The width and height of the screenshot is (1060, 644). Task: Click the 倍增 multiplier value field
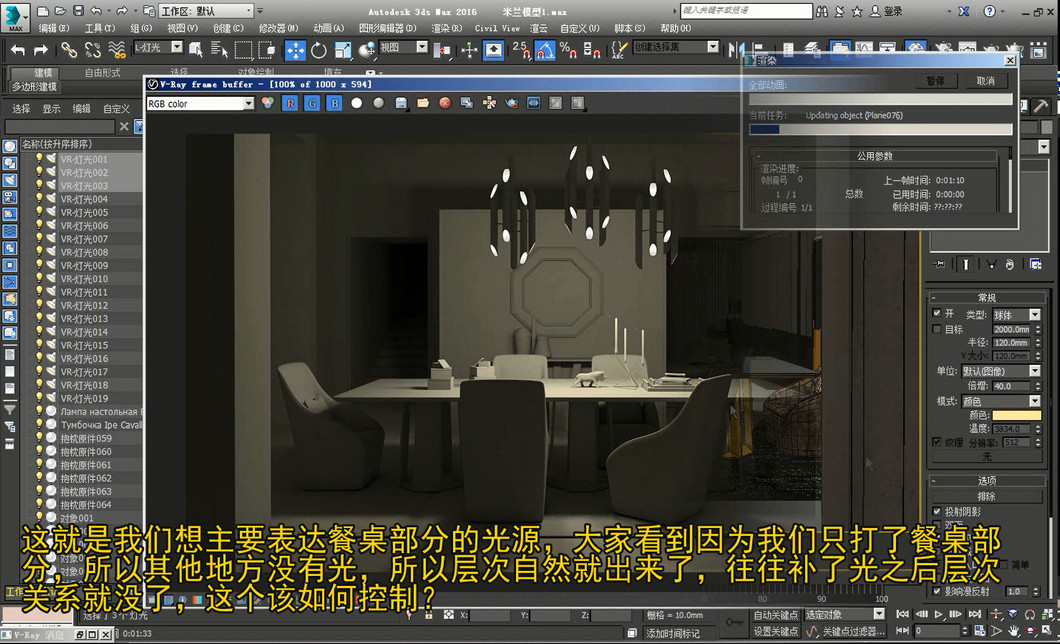[1012, 386]
